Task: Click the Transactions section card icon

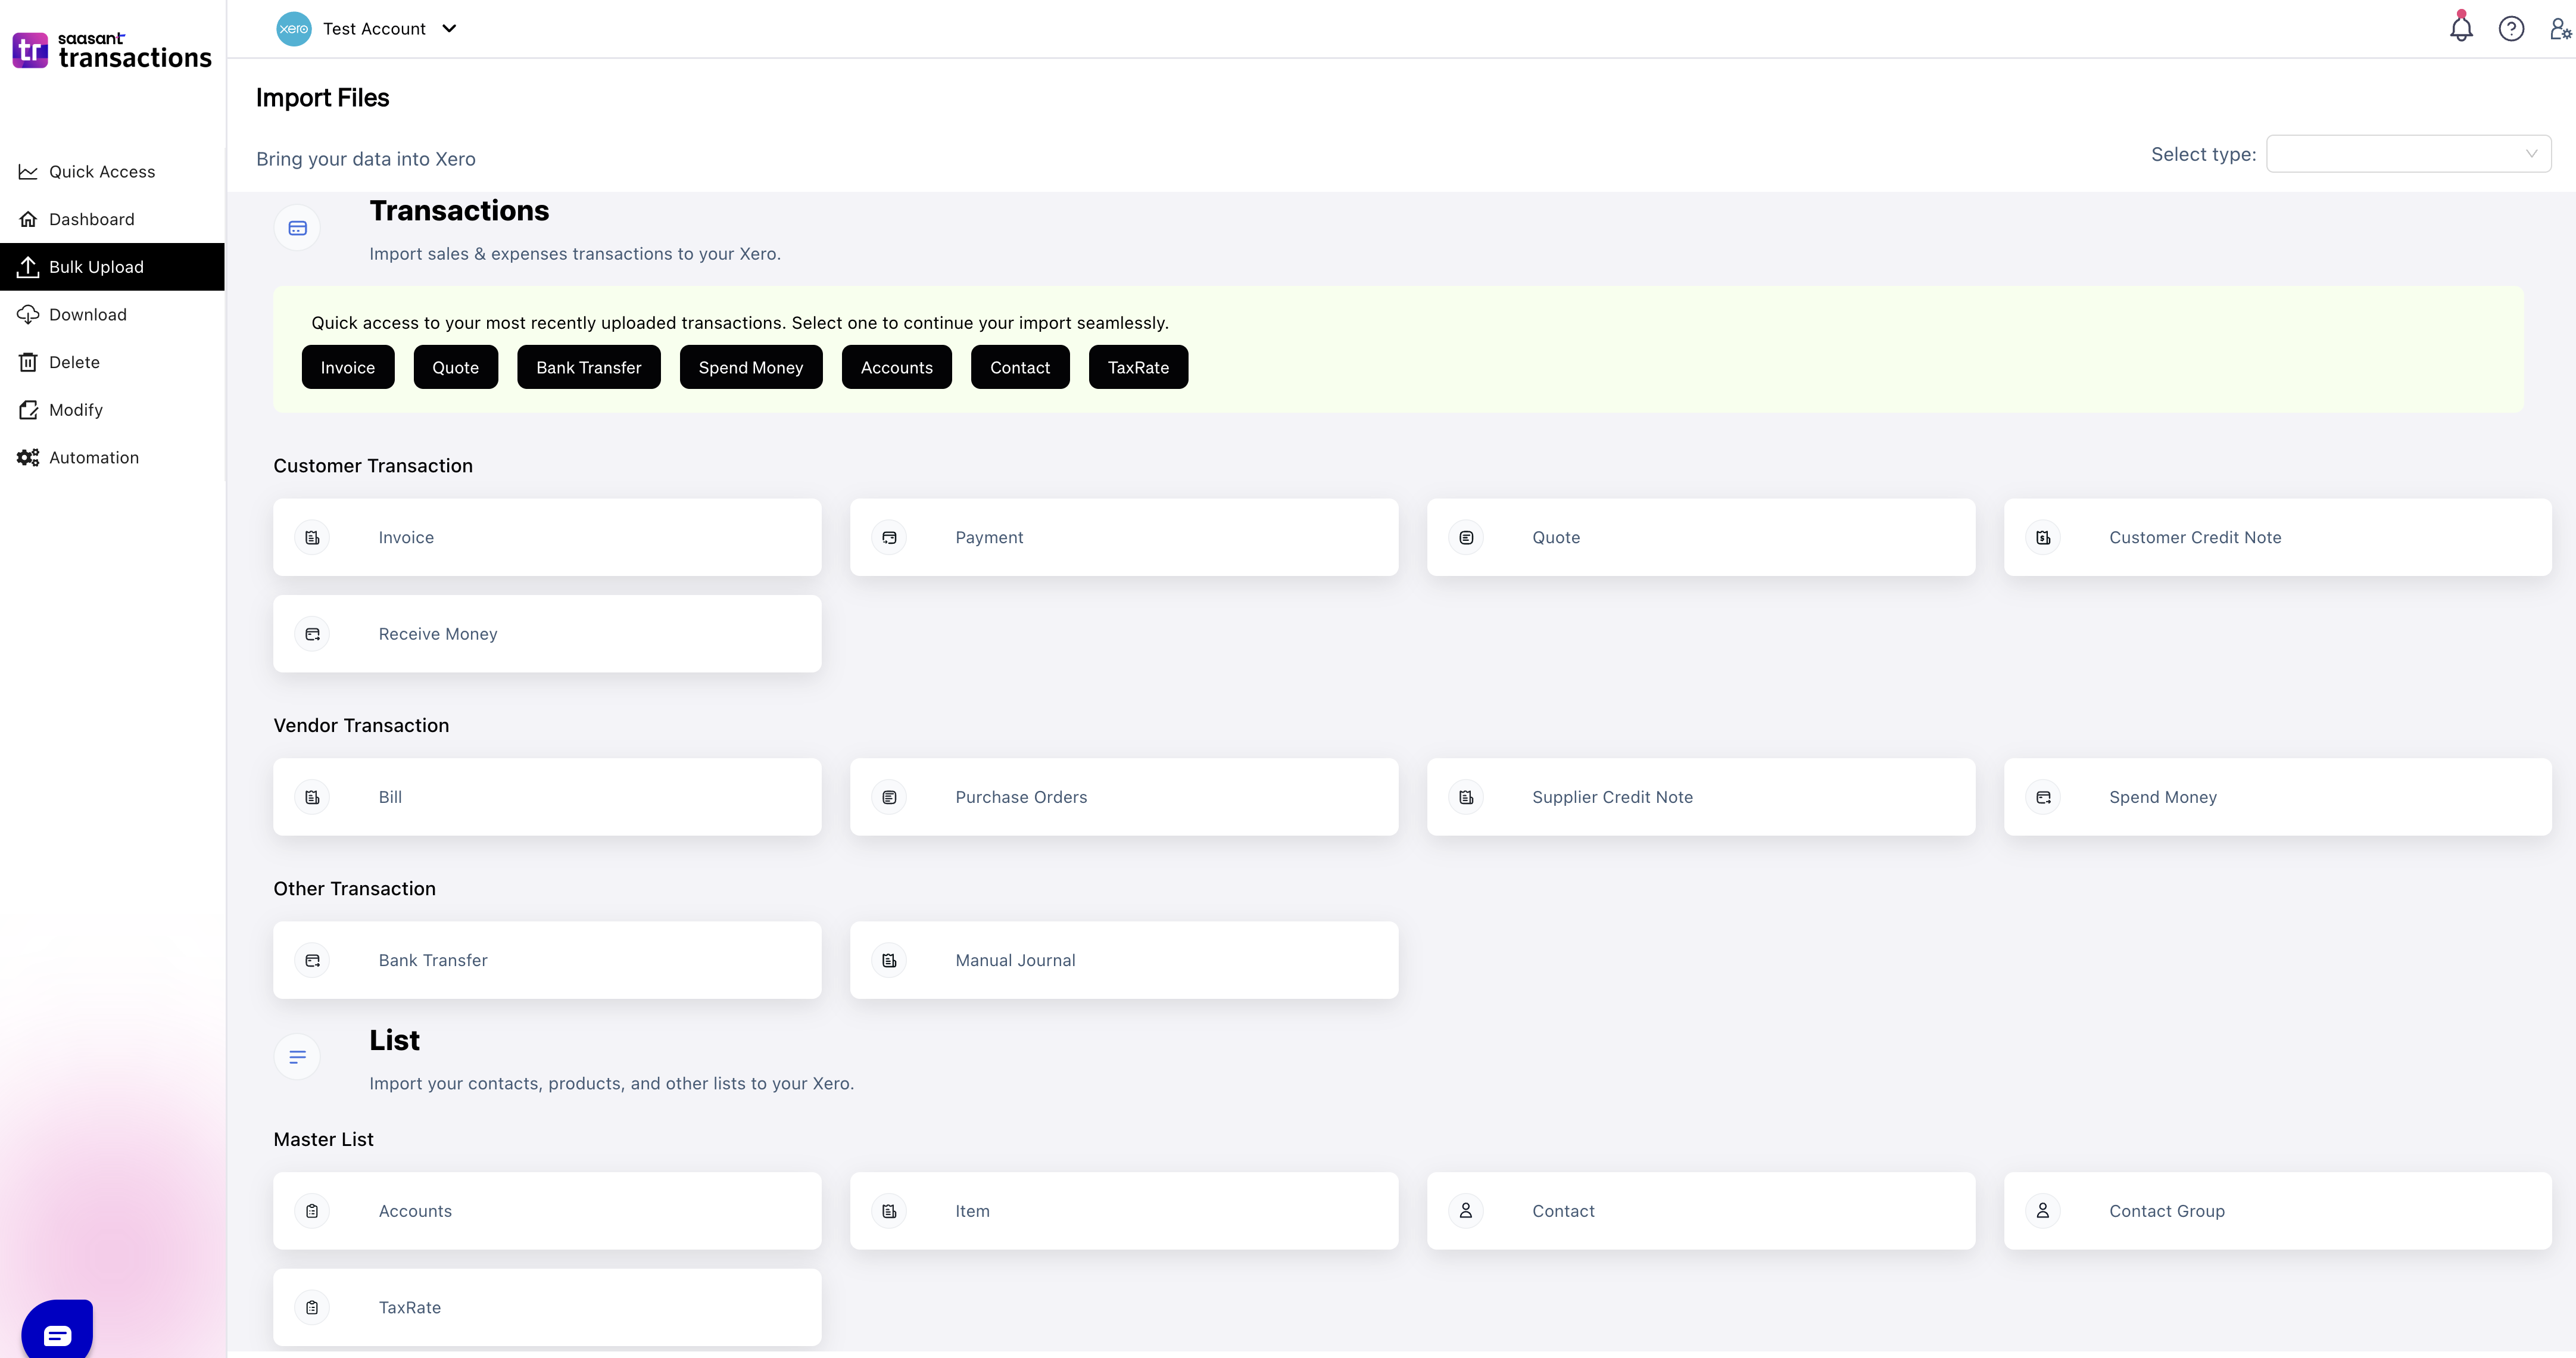Action: point(297,228)
